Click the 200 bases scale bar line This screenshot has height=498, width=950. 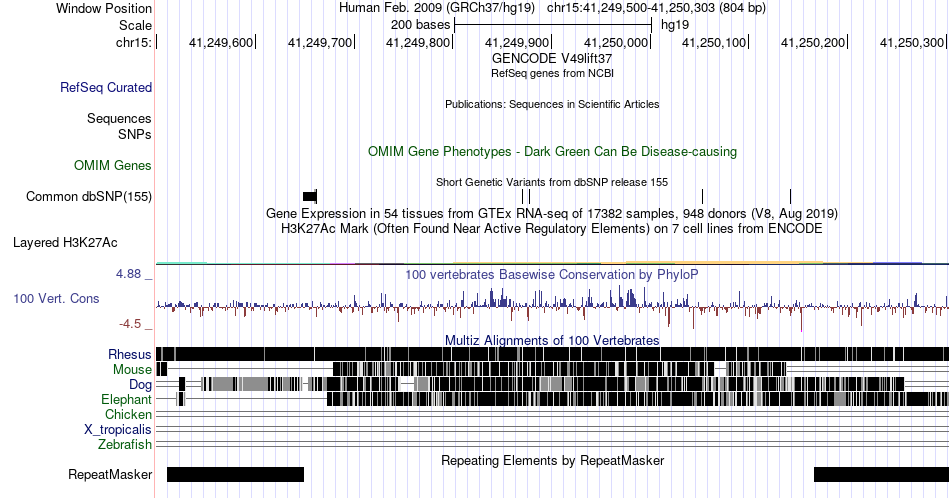point(553,25)
